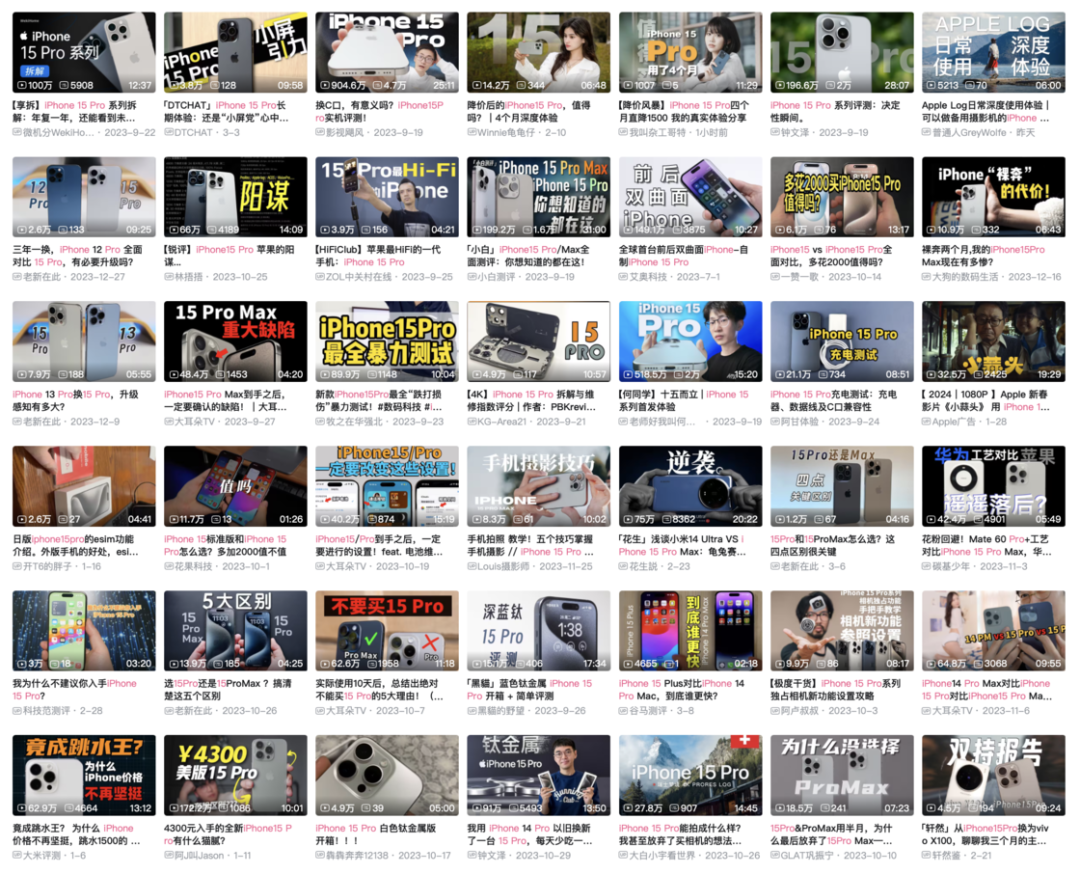Go to uploader 'Apple广告'
1080x874 pixels.
pyautogui.click(x=954, y=422)
